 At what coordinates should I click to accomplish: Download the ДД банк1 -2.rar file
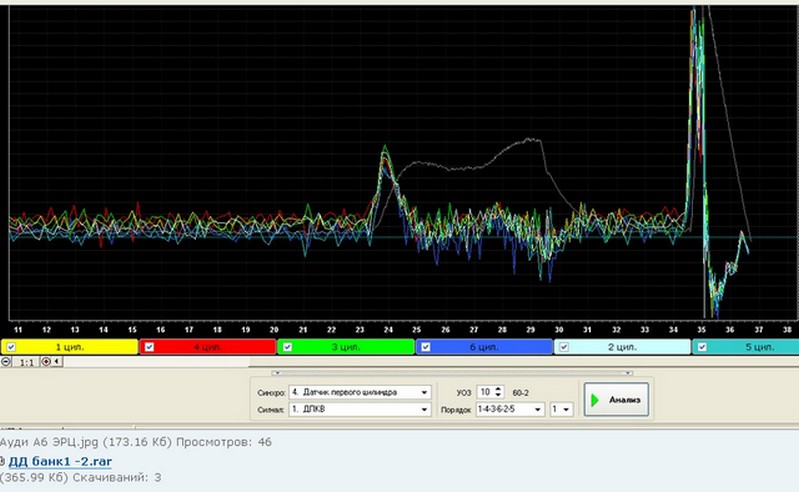click(x=60, y=461)
